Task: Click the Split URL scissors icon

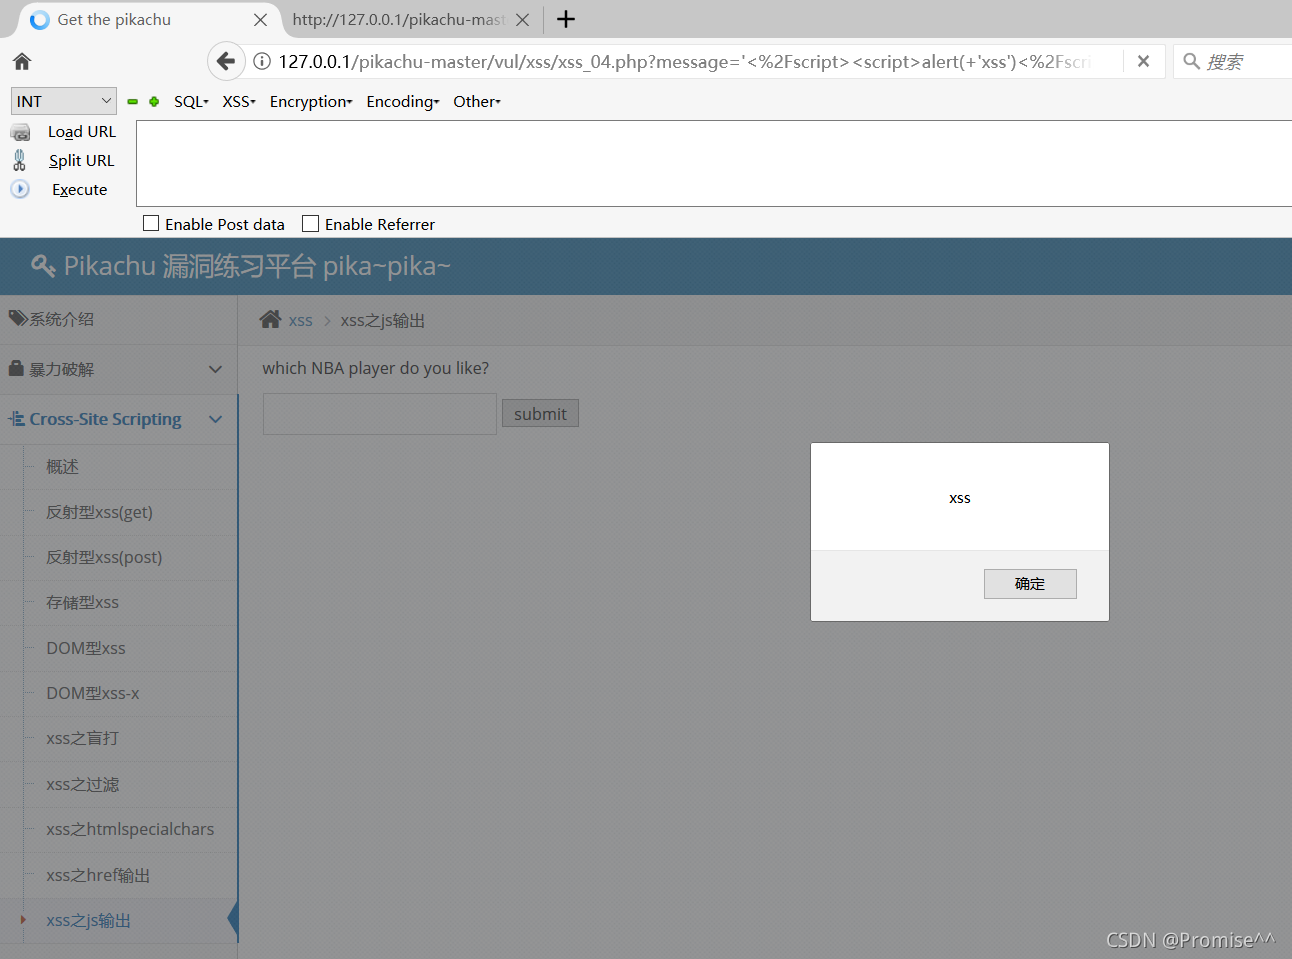Action: pos(20,160)
